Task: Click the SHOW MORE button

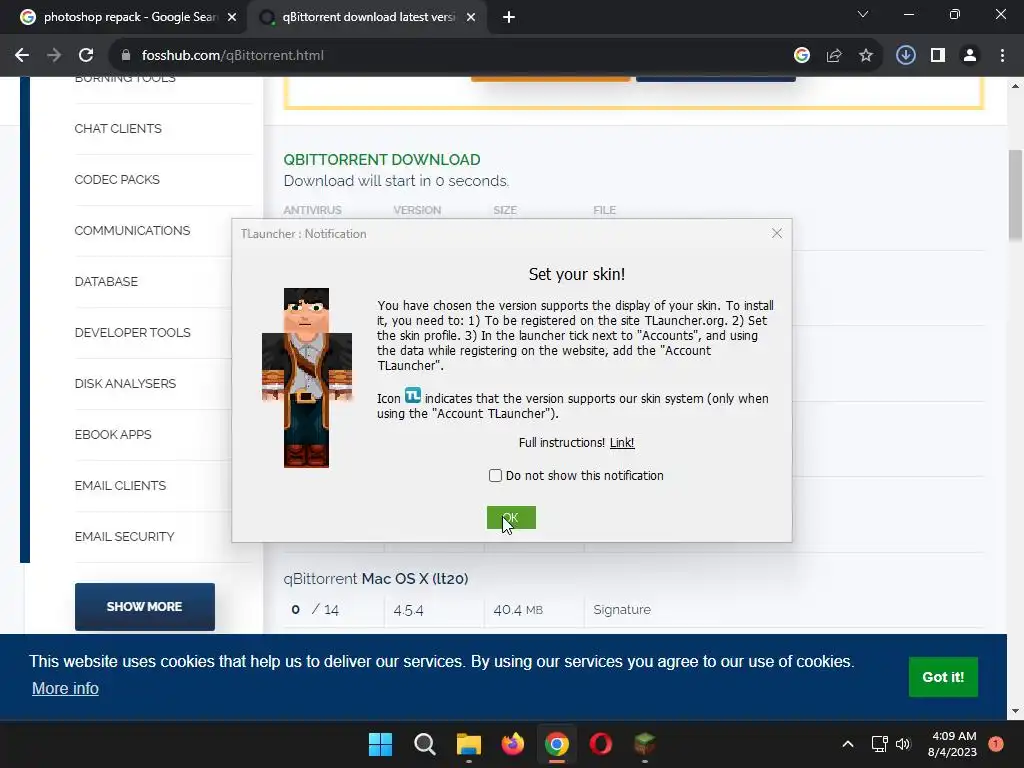Action: click(x=145, y=607)
